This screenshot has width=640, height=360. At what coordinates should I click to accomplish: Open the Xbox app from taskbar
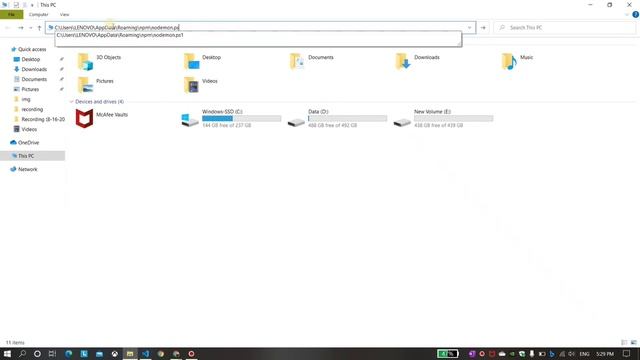click(115, 354)
